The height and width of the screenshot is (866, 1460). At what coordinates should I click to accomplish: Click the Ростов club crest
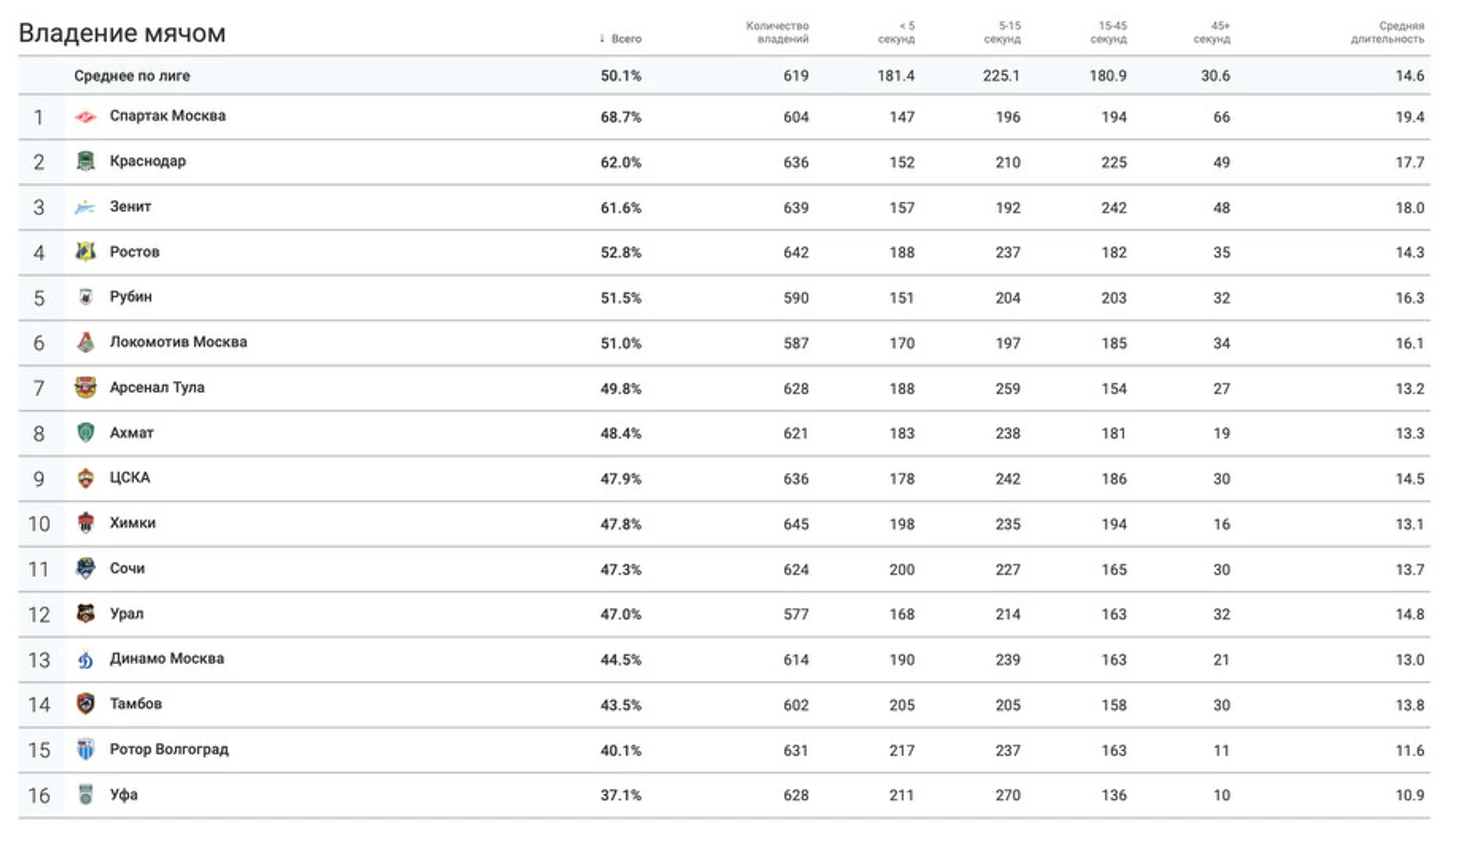click(86, 252)
